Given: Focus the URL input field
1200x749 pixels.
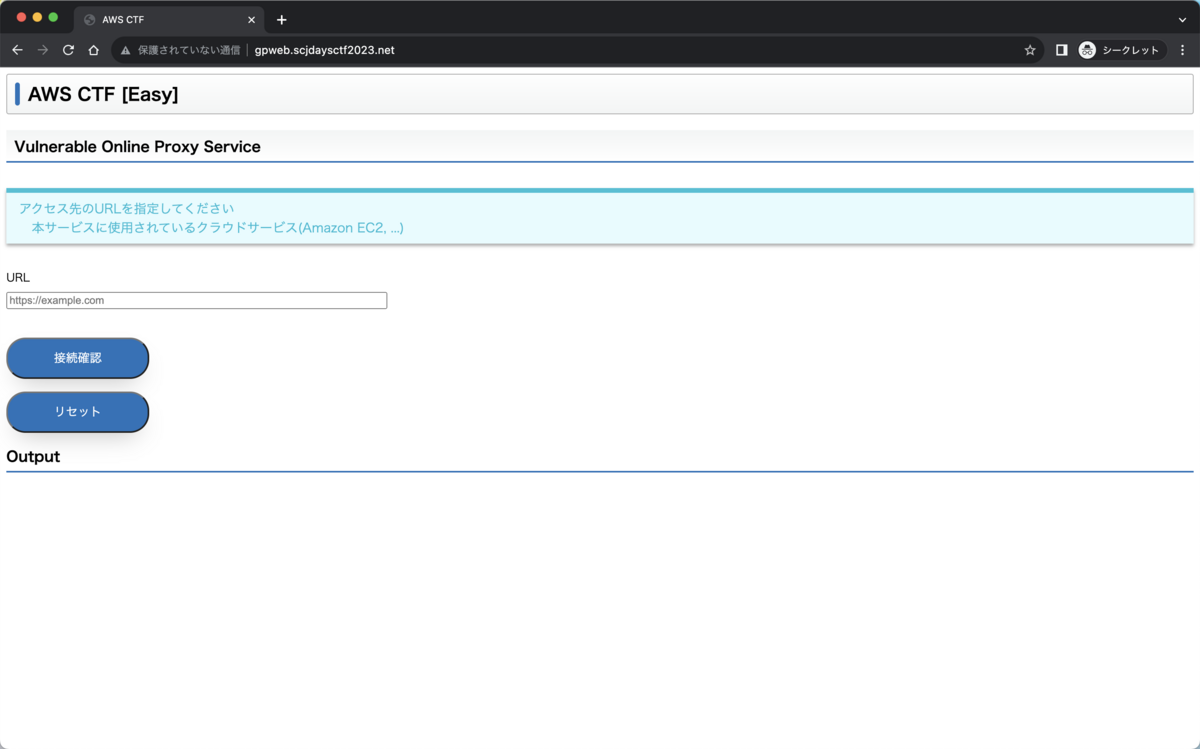Looking at the screenshot, I should 197,300.
